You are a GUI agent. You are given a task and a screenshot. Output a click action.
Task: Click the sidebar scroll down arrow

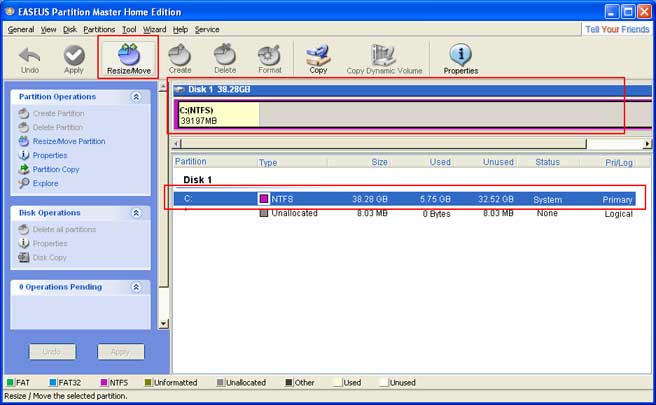click(x=164, y=324)
